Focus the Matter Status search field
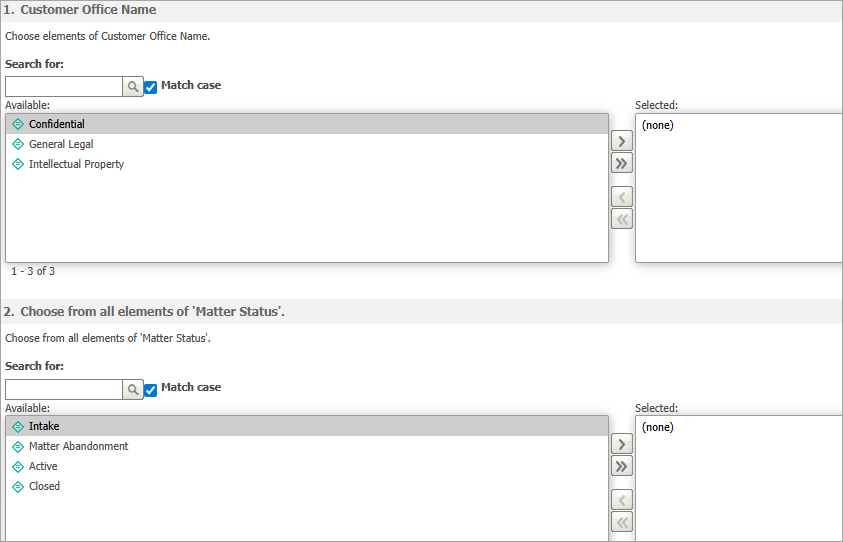This screenshot has width=843, height=542. point(64,389)
